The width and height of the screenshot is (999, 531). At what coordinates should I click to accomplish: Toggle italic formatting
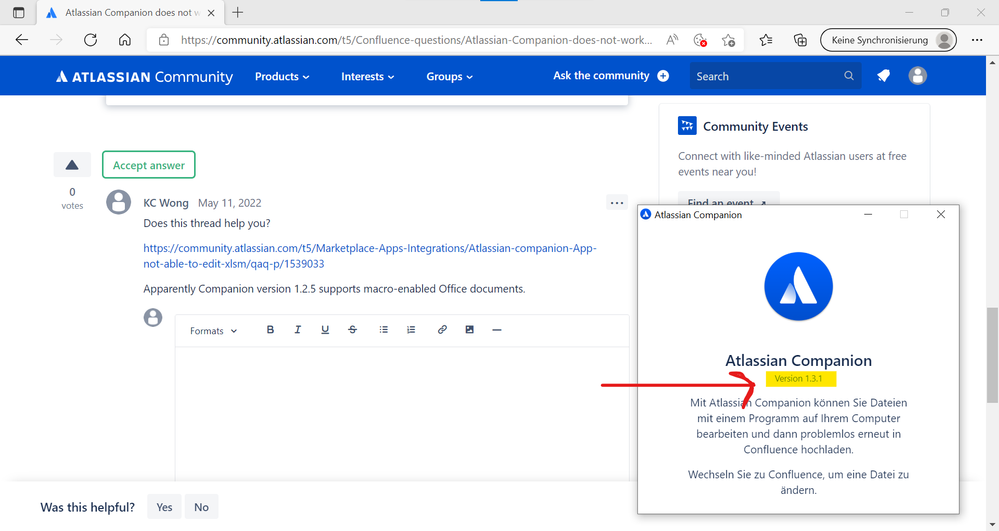click(298, 330)
